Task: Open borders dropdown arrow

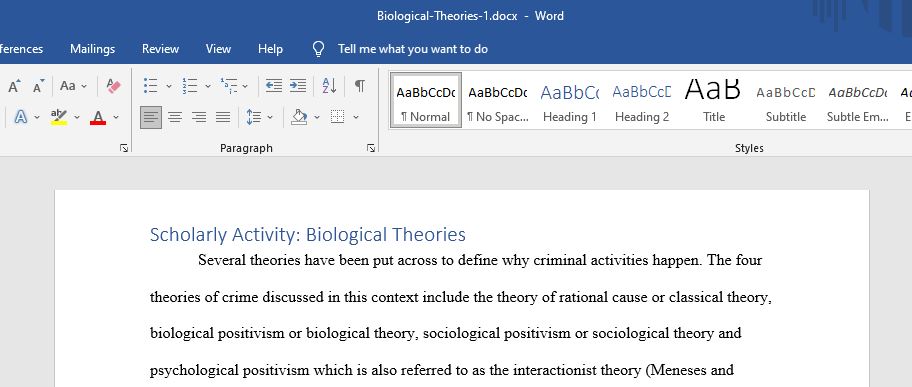Action: coord(356,118)
